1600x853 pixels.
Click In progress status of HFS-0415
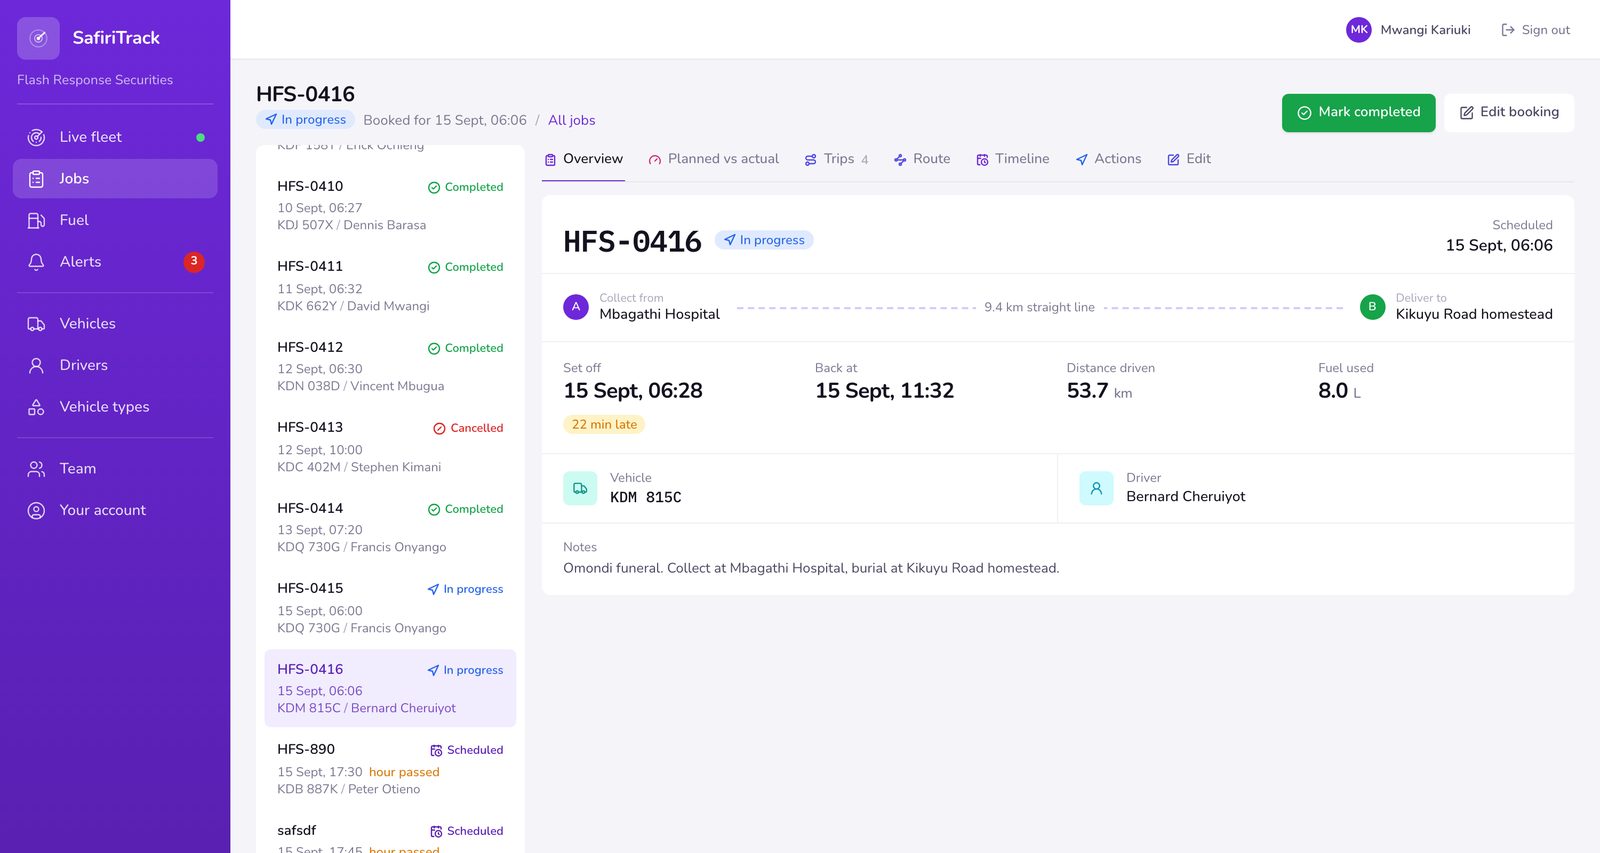click(x=465, y=589)
